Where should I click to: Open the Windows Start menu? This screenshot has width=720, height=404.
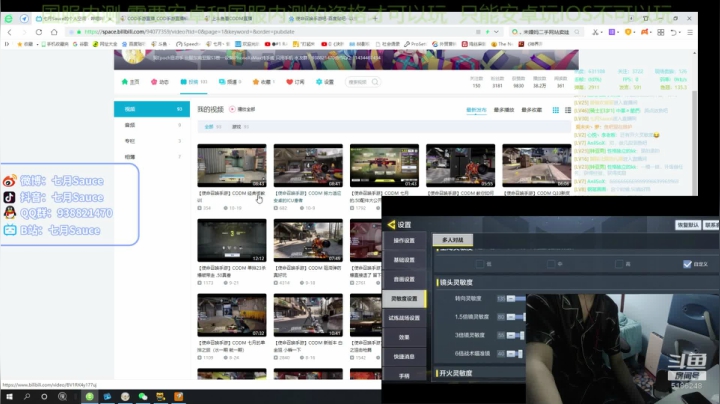tap(9, 396)
